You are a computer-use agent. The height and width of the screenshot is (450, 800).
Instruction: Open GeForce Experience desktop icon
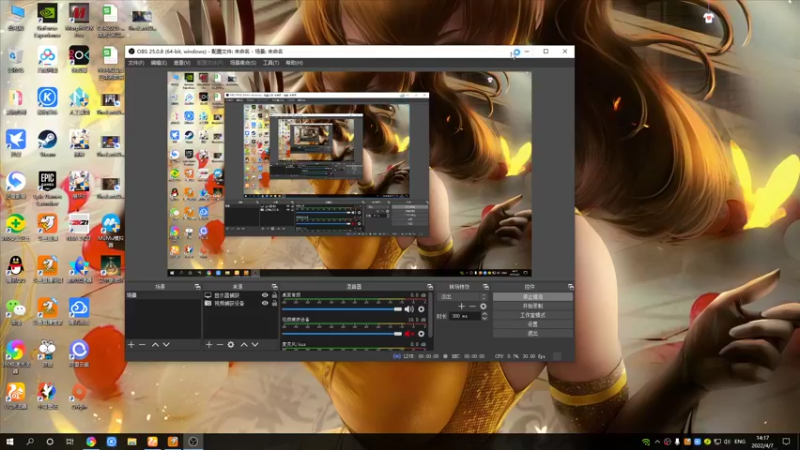[x=47, y=20]
